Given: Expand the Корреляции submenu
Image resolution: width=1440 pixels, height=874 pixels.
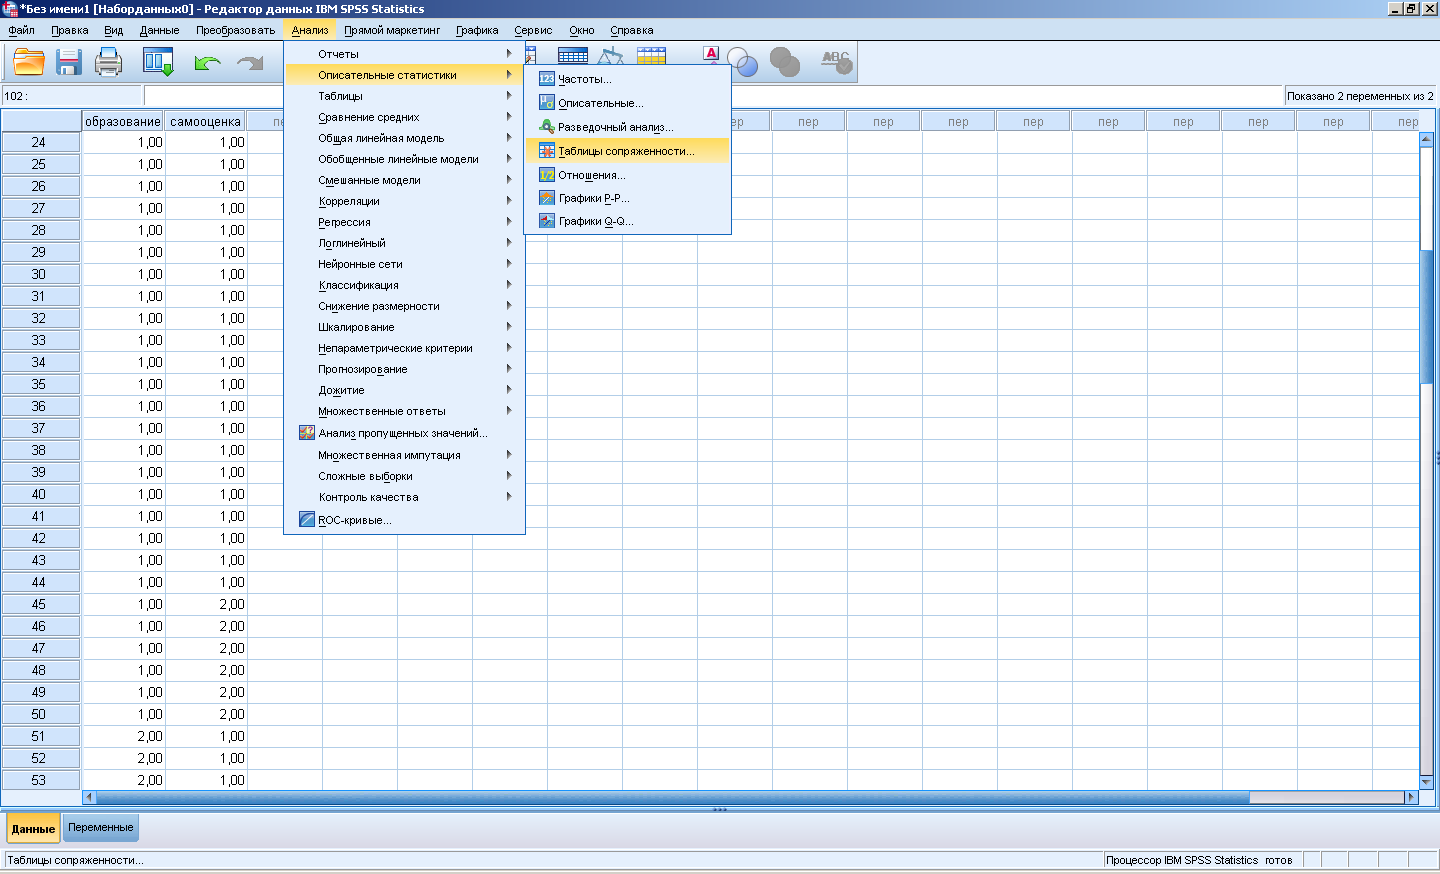Looking at the screenshot, I should [404, 201].
